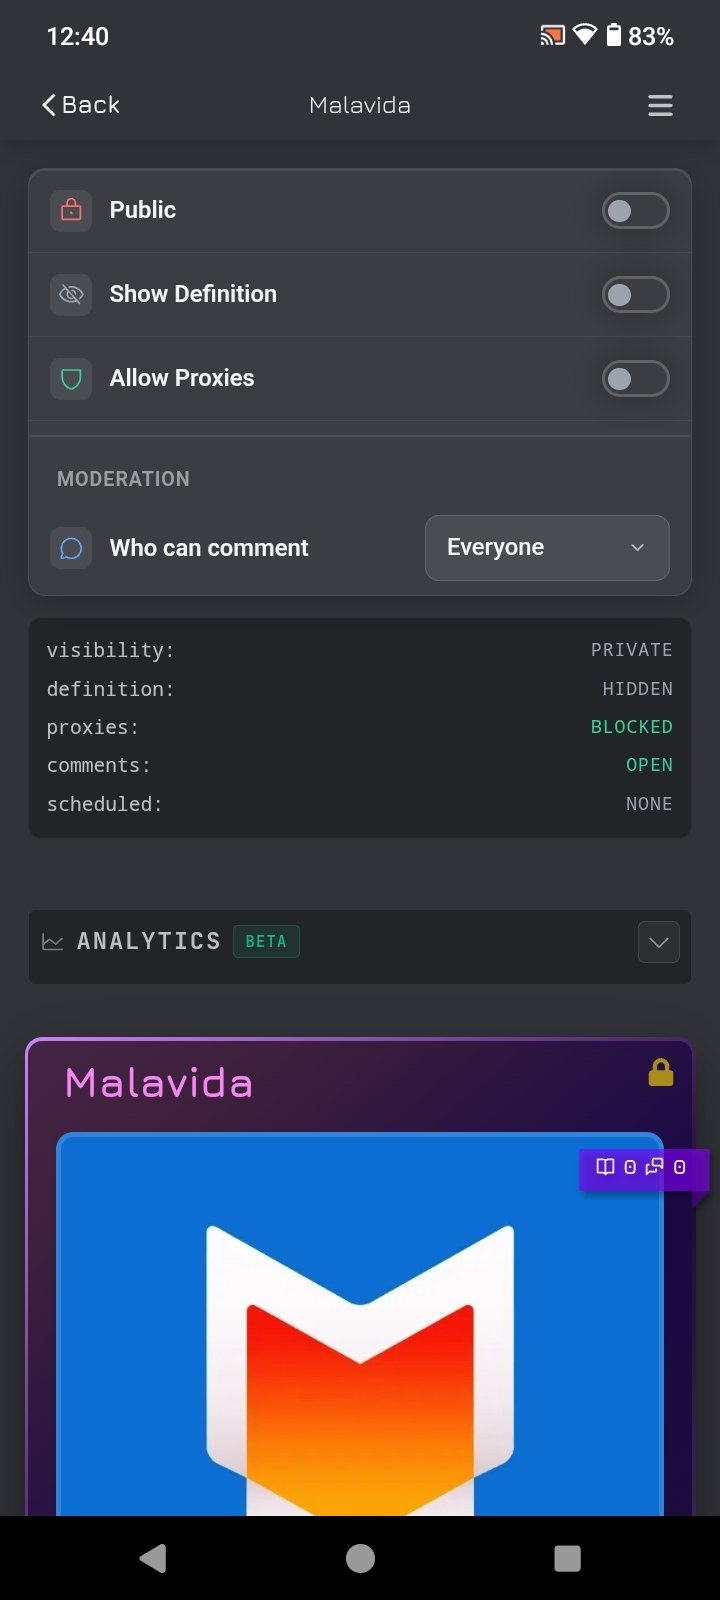
Task: Toggle Allow Proxies on
Action: point(635,378)
